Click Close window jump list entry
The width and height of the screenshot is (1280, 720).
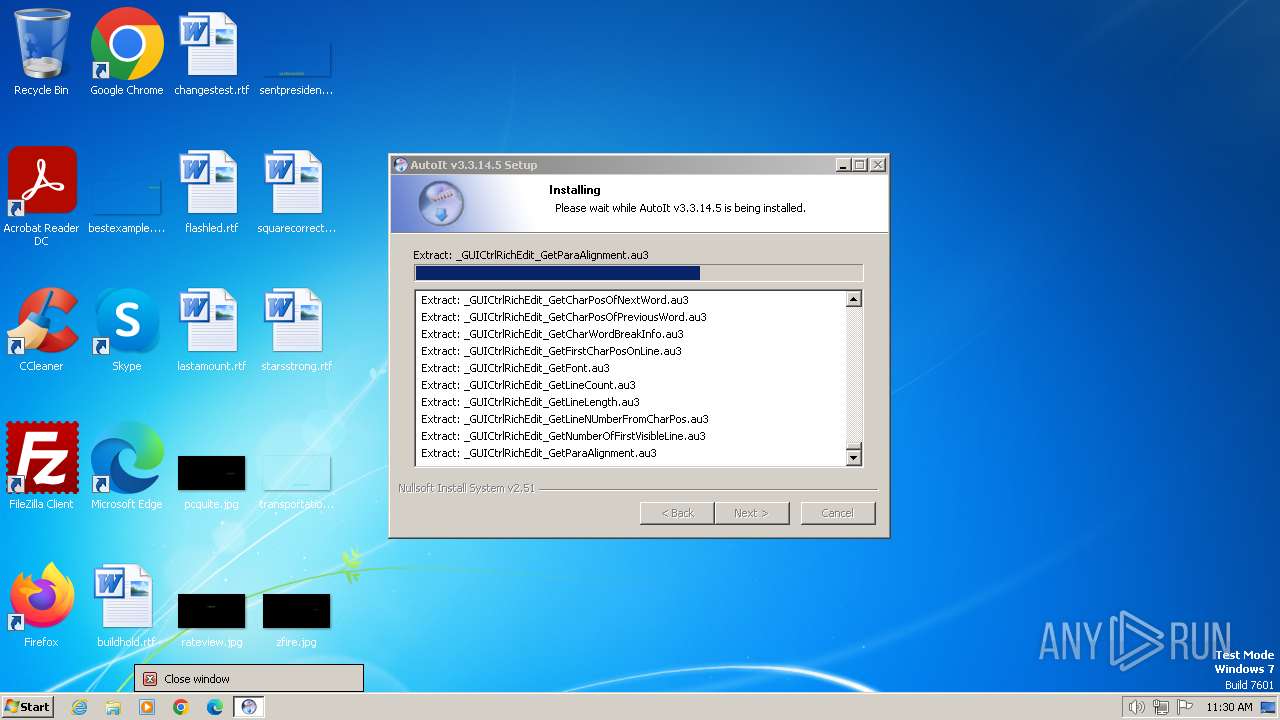(x=249, y=678)
